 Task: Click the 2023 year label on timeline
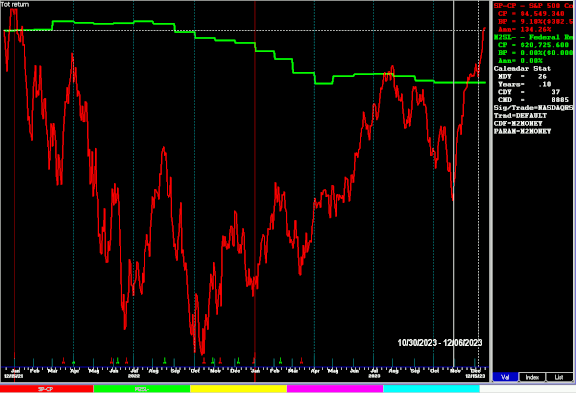click(374, 376)
